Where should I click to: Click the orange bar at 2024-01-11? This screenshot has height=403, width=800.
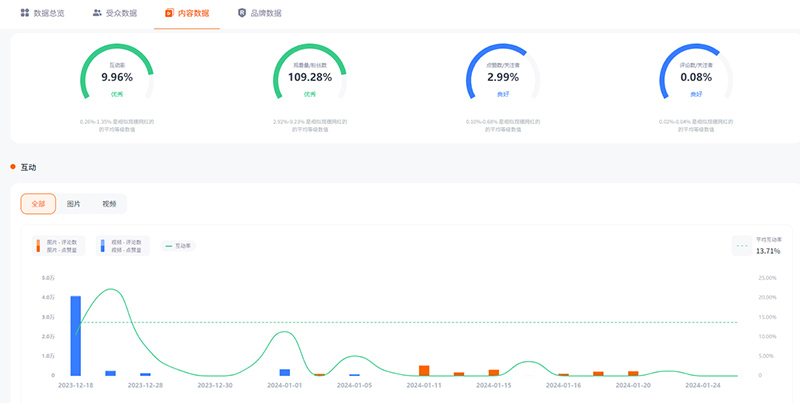coord(424,370)
